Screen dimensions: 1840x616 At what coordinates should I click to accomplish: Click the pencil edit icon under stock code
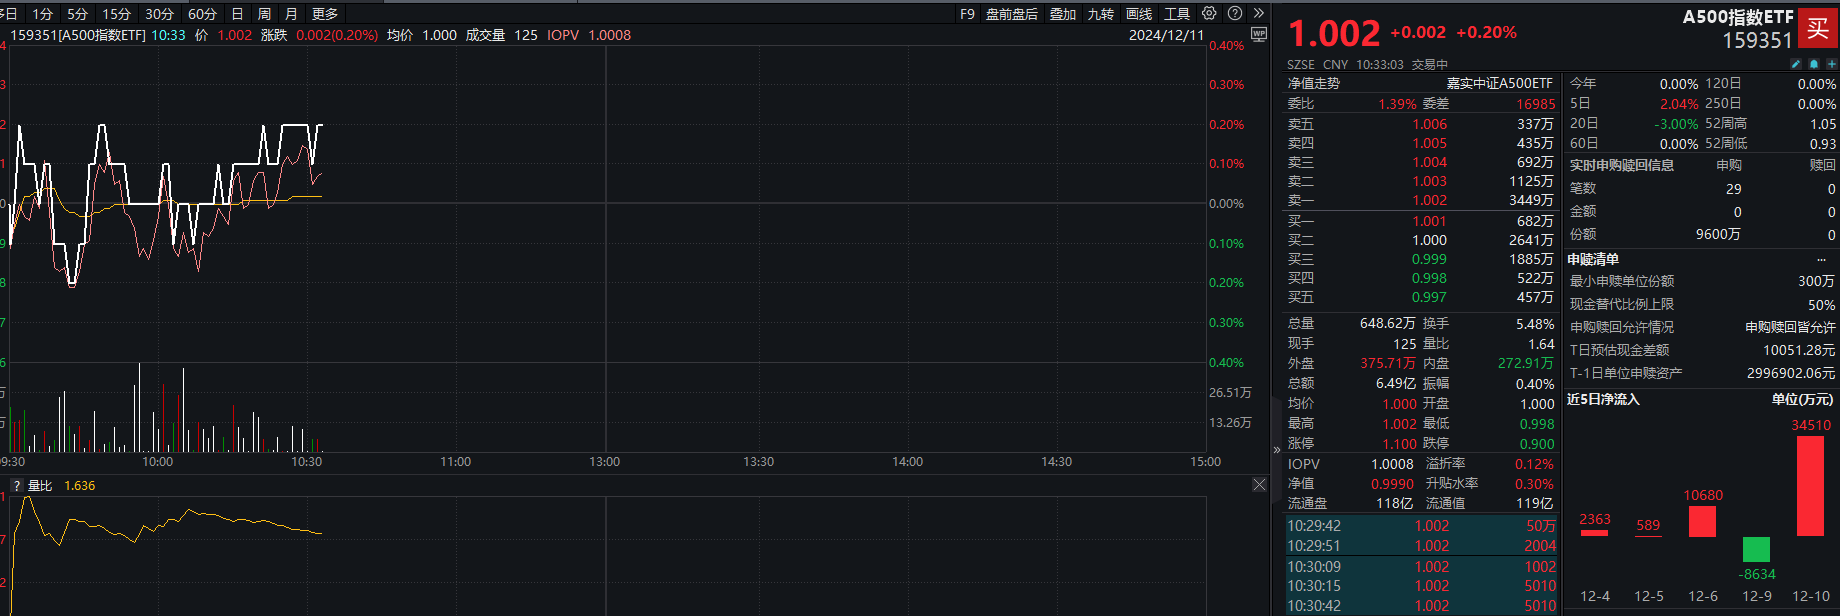1796,64
